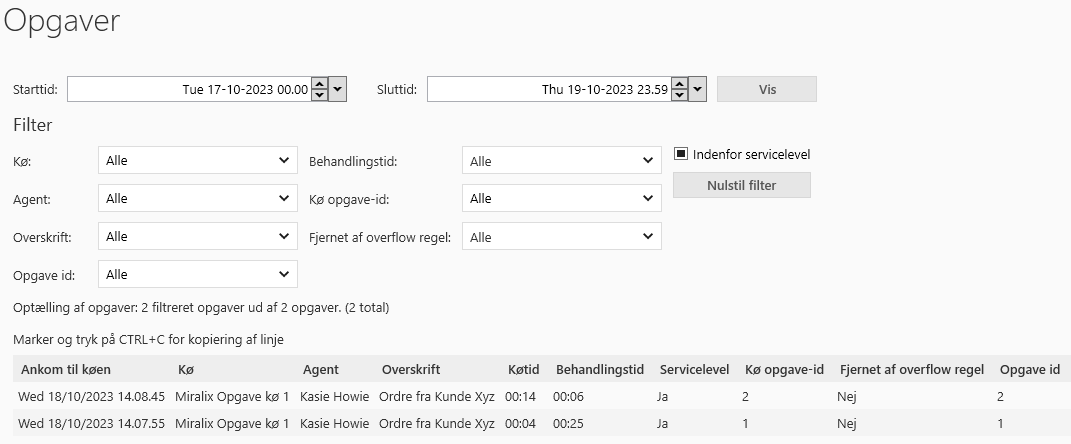1071x444 pixels.
Task: Increase the Starttid value with up arrow
Action: click(x=319, y=84)
